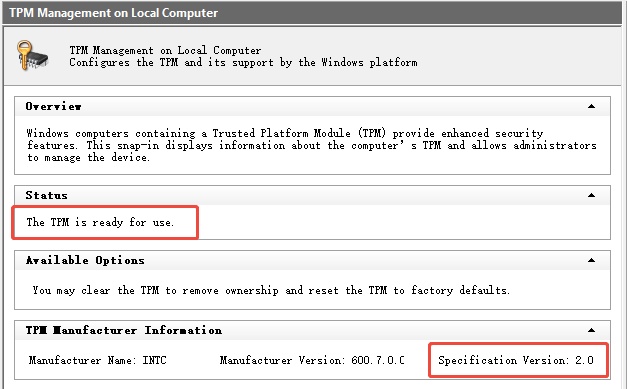Image resolution: width=627 pixels, height=389 pixels.
Task: Select 'The TPM is ready for use.' text
Action: pos(100,222)
